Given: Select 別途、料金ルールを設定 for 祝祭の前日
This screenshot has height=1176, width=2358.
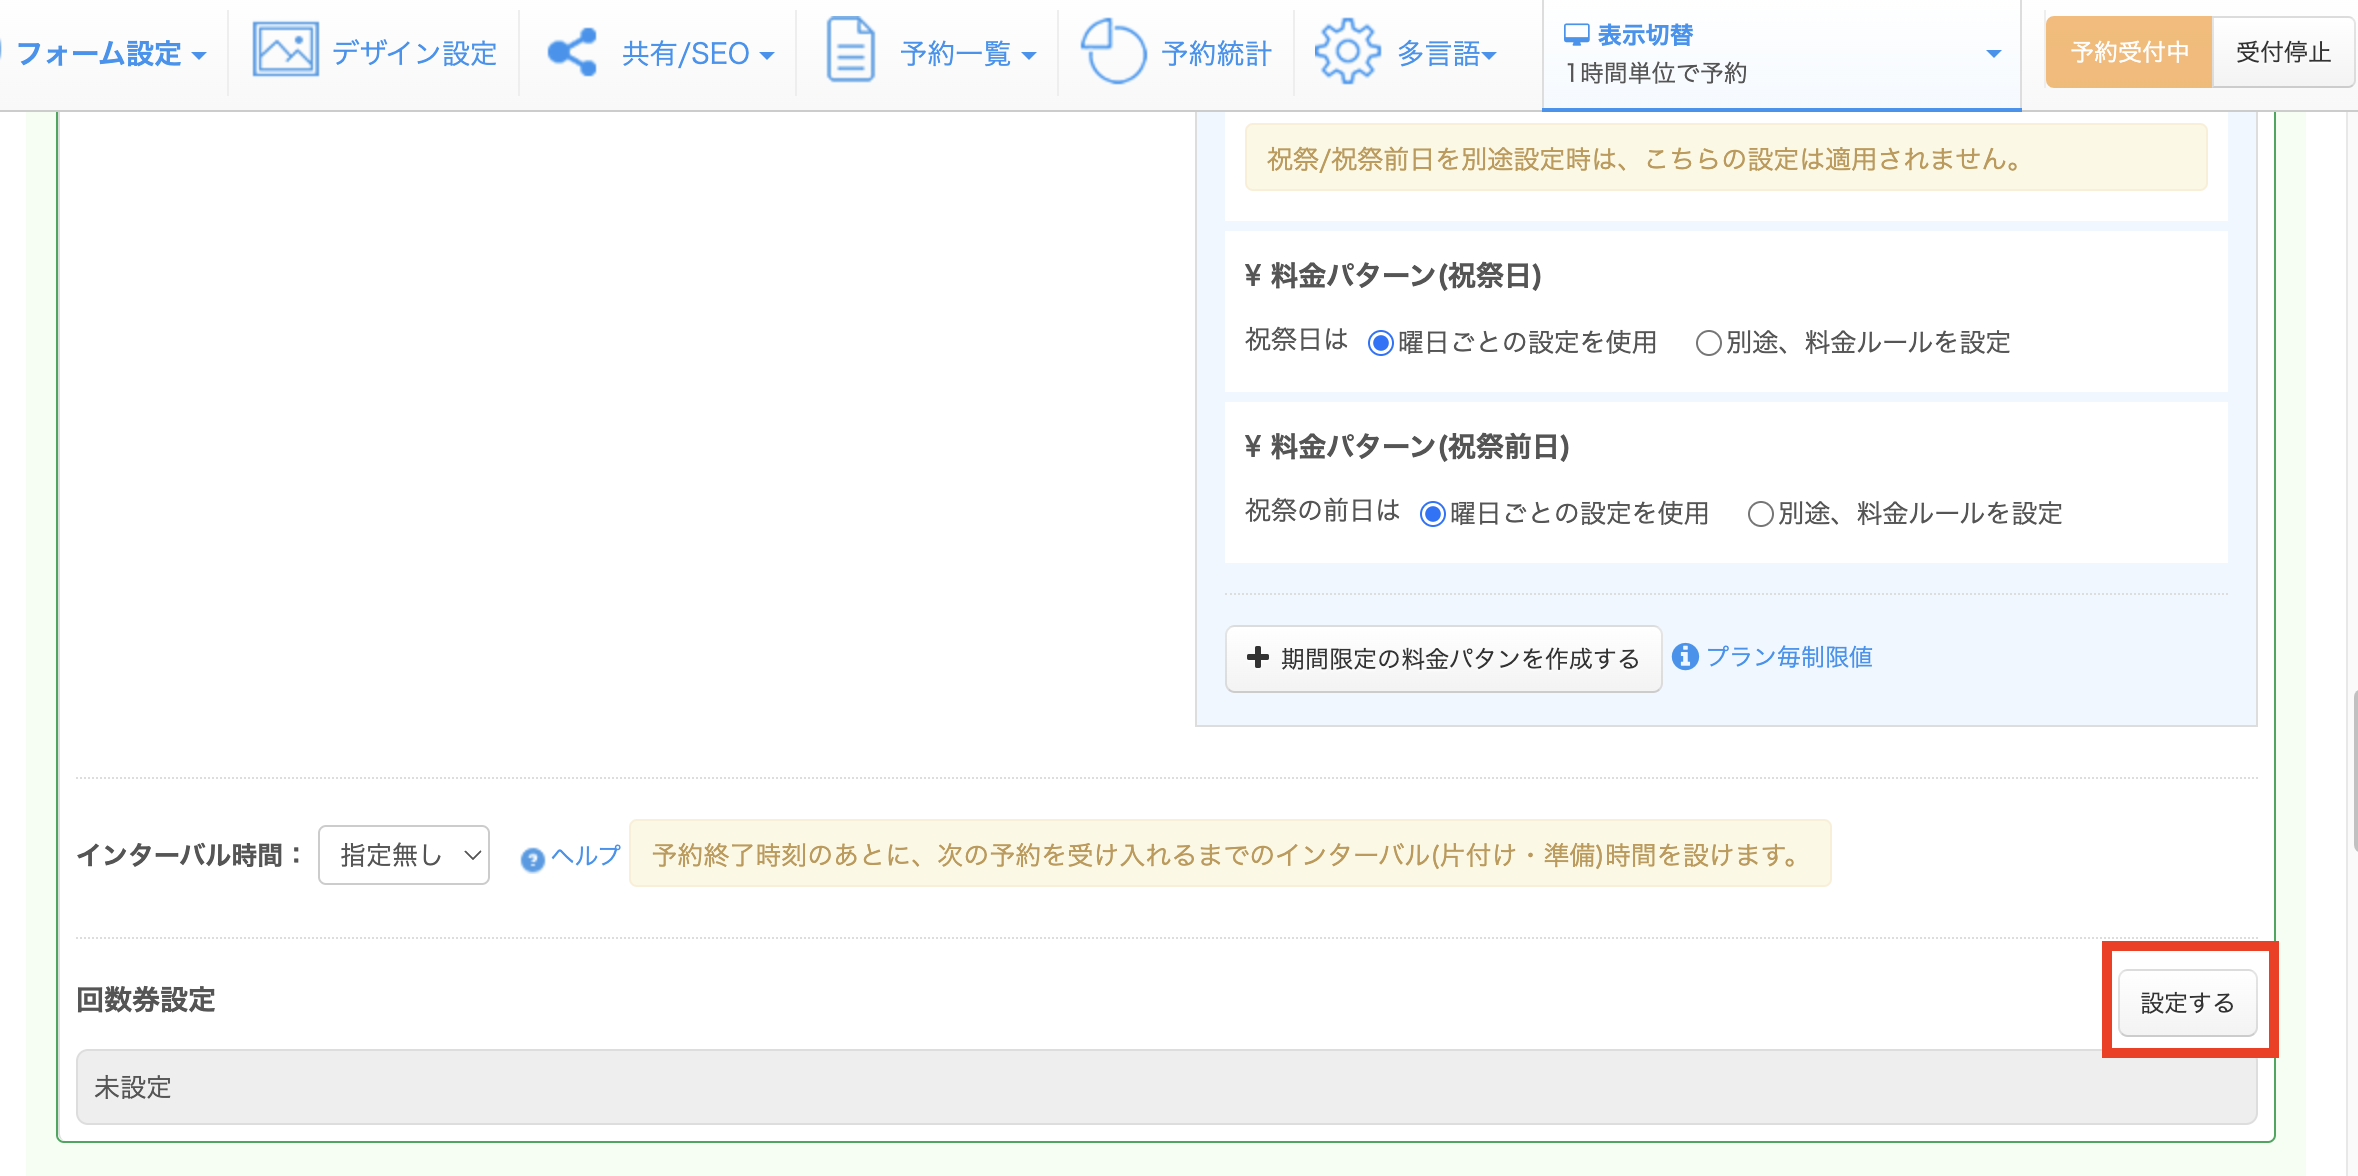Looking at the screenshot, I should pos(1760,515).
